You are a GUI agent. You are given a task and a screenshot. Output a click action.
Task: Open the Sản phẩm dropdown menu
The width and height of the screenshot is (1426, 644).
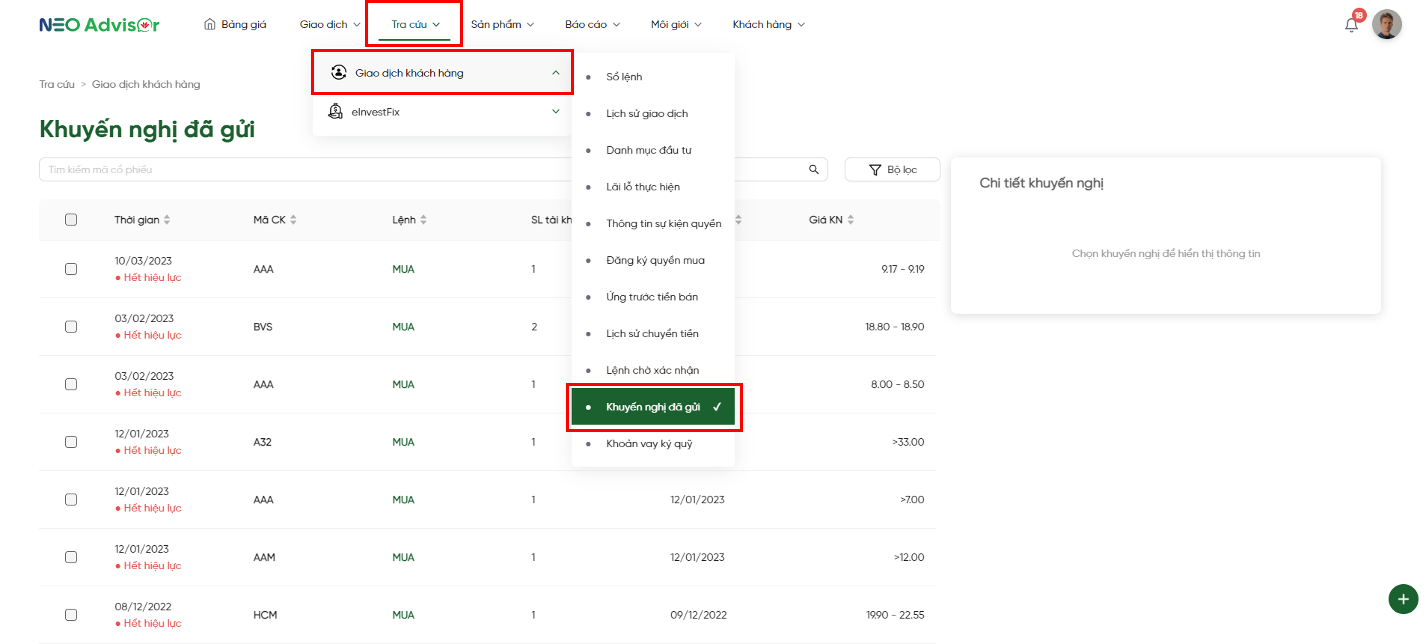502,25
